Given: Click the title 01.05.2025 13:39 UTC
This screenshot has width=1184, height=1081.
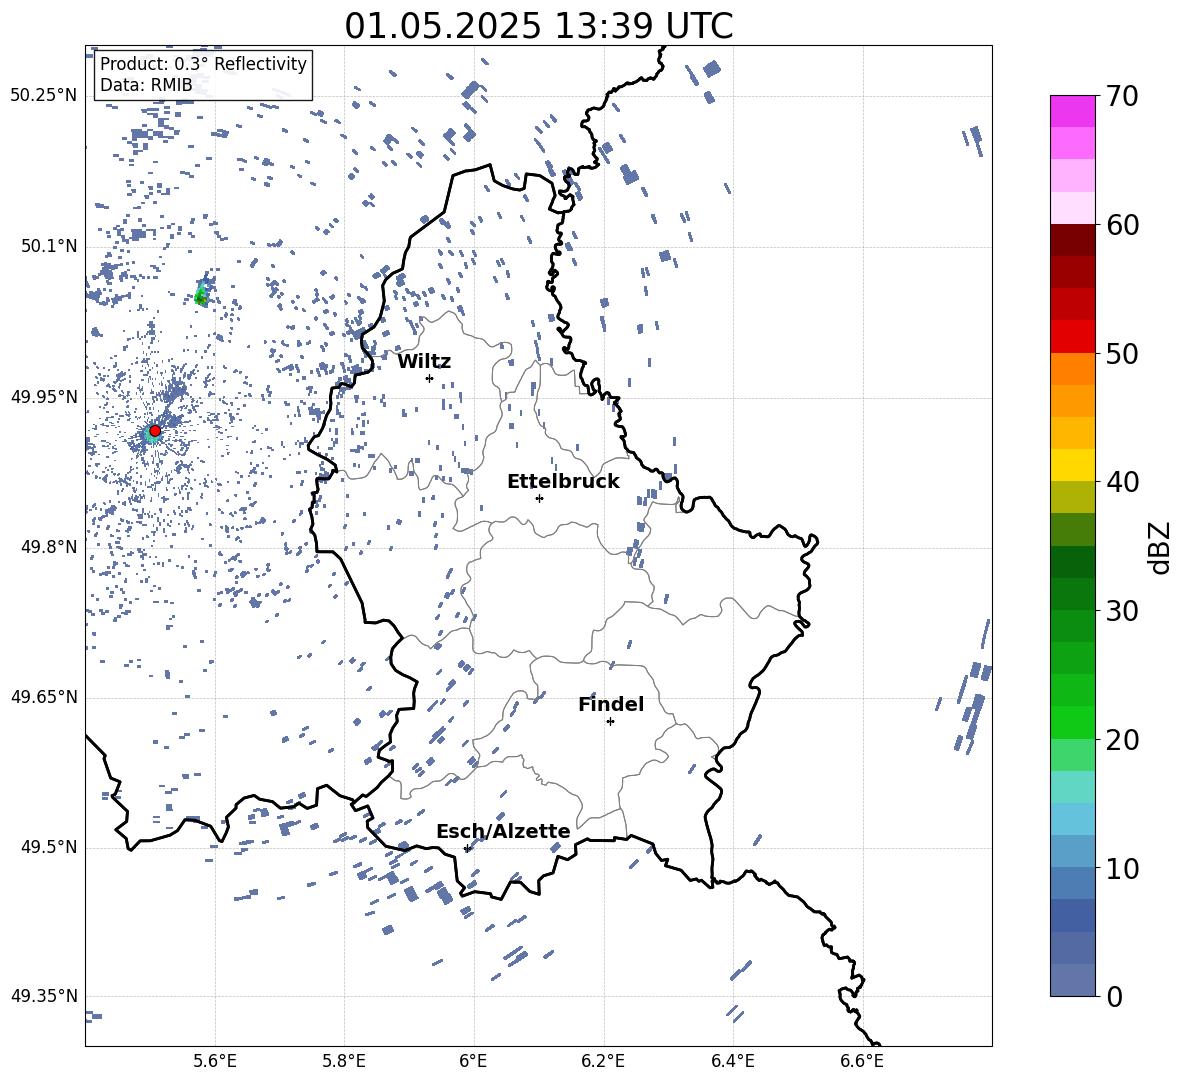Looking at the screenshot, I should tap(538, 26).
